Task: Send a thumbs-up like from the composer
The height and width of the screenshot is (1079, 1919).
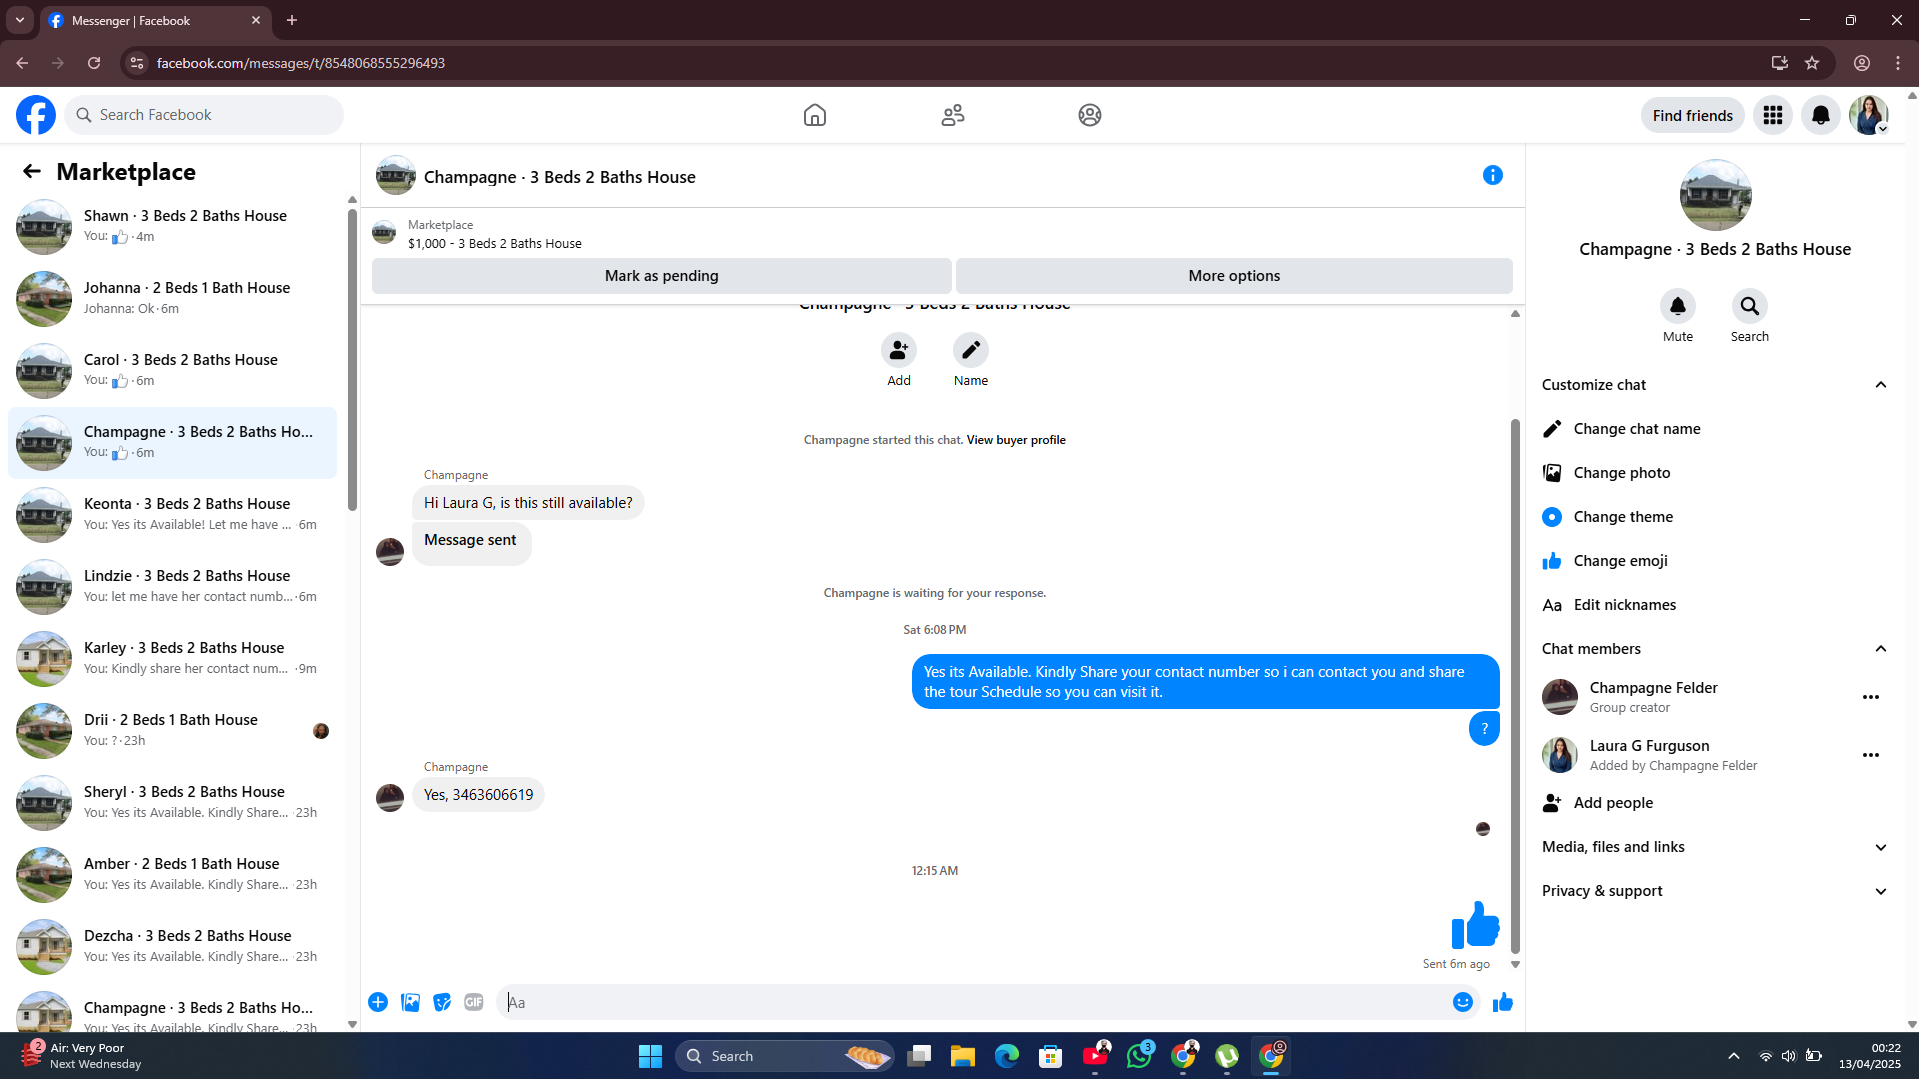Action: click(1503, 1002)
